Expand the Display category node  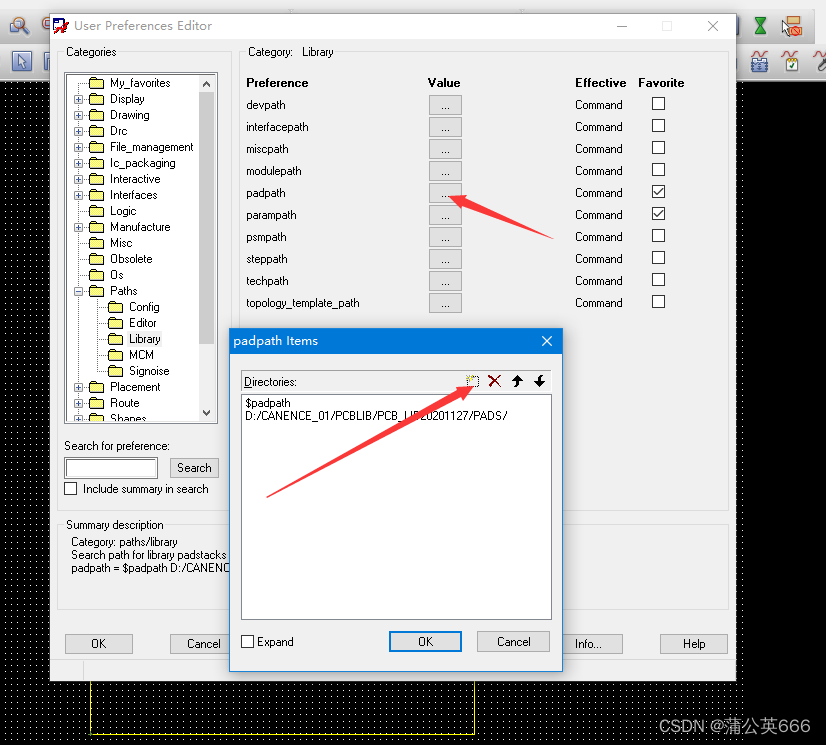click(x=78, y=99)
